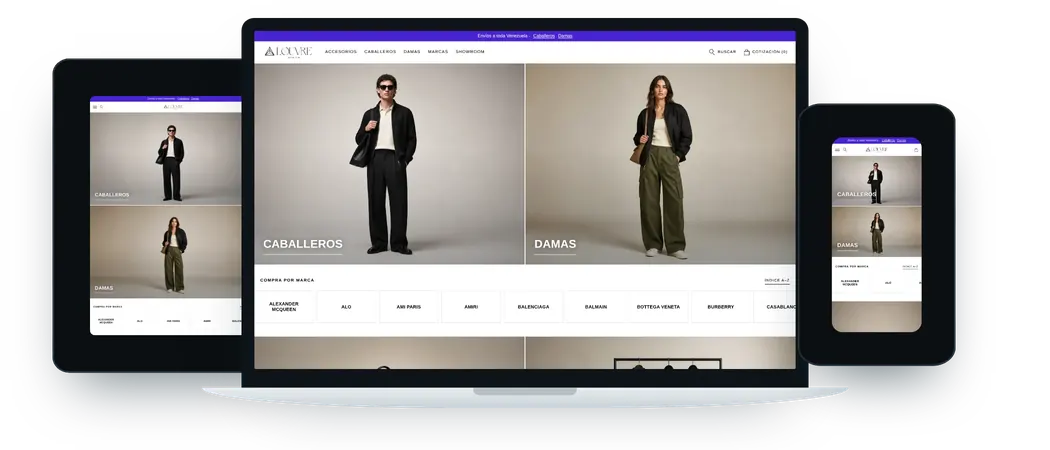Viewport: 1050px width, 450px height.
Task: Open the Índice A–Z link on the laptop
Action: tap(777, 281)
